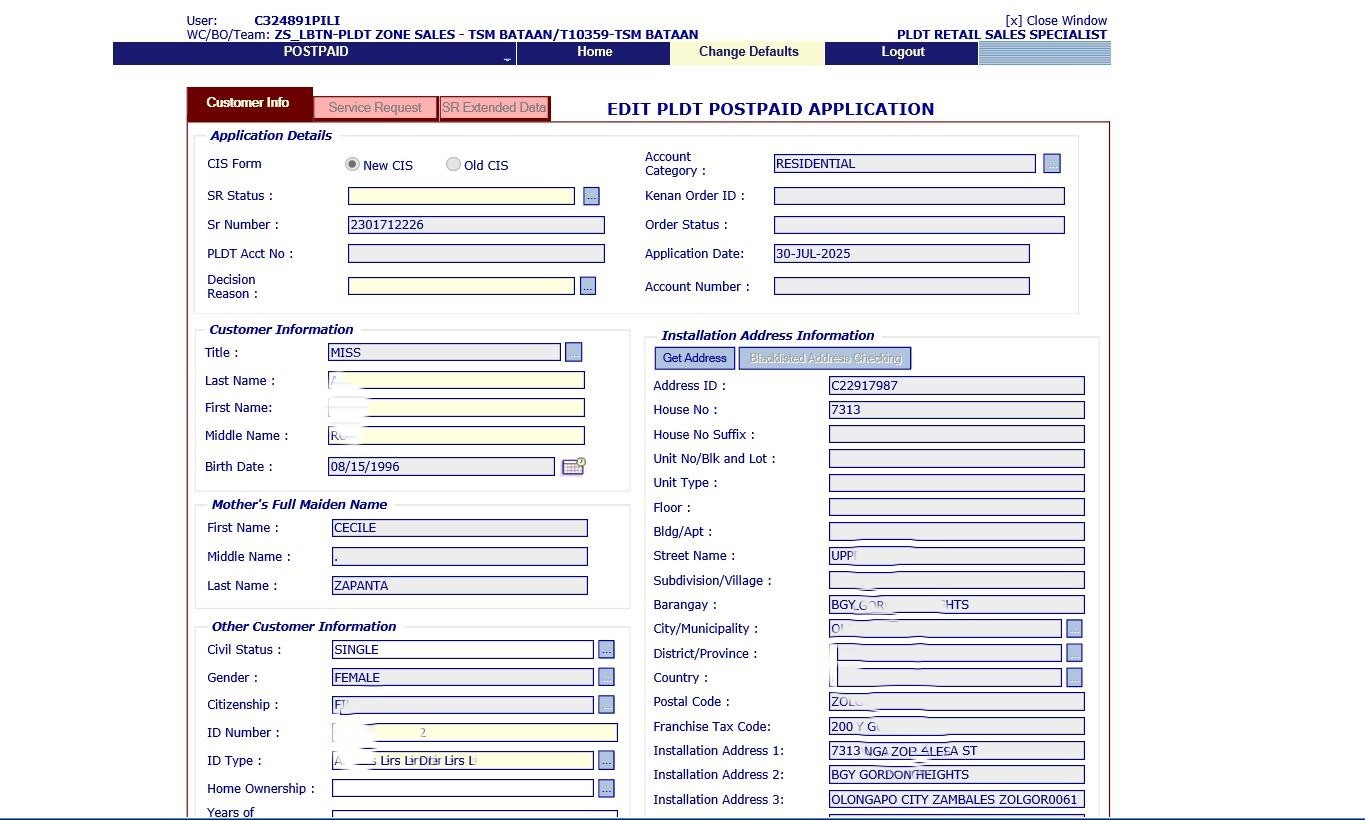The image size is (1365, 820).
Task: Click Blacklisted Address Checking button
Action: point(825,358)
